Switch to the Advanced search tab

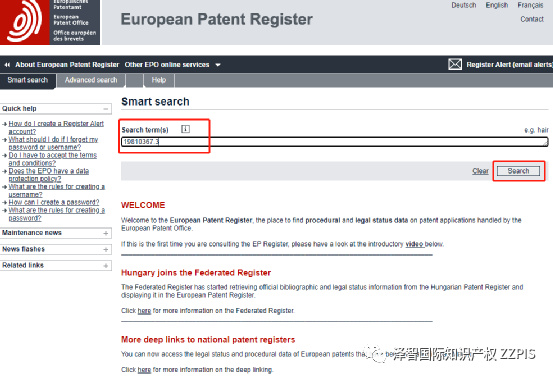91,80
